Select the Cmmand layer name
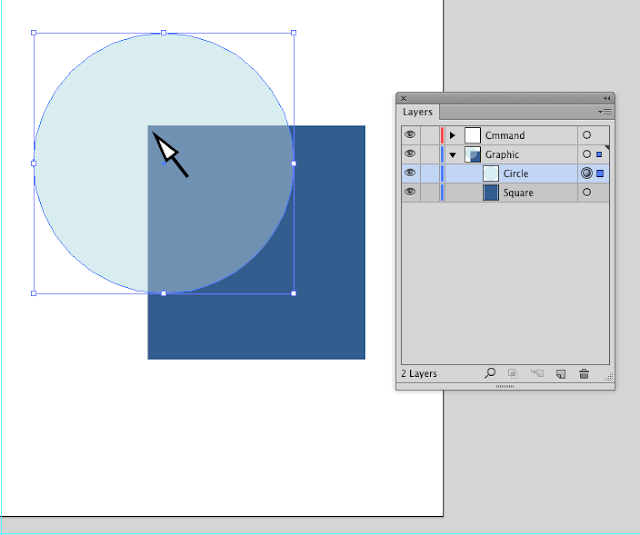The height and width of the screenshot is (535, 640). click(505, 135)
